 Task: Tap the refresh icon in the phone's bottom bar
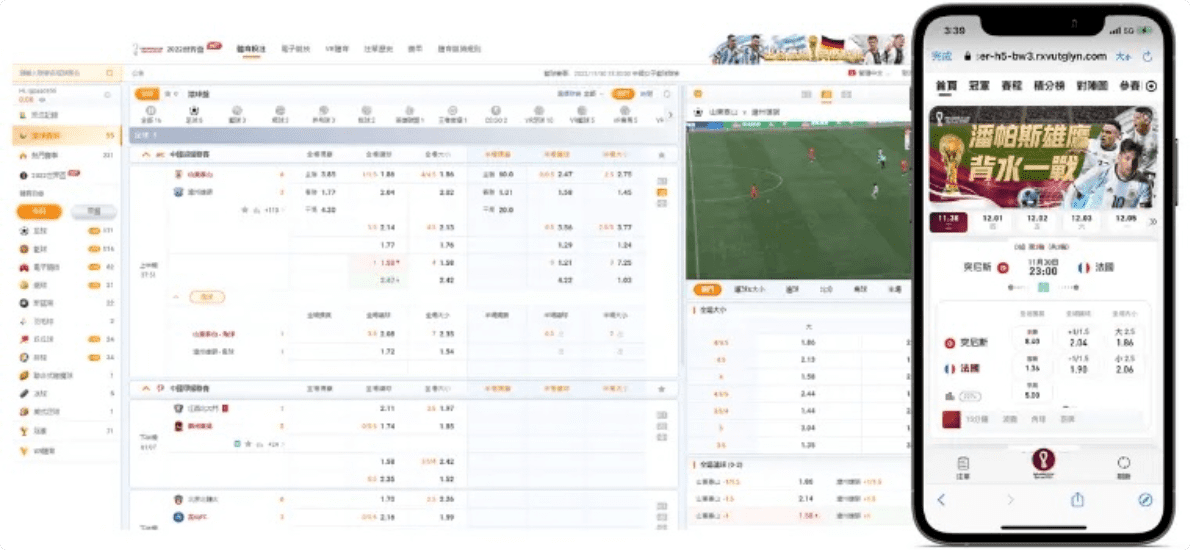pos(1123,465)
